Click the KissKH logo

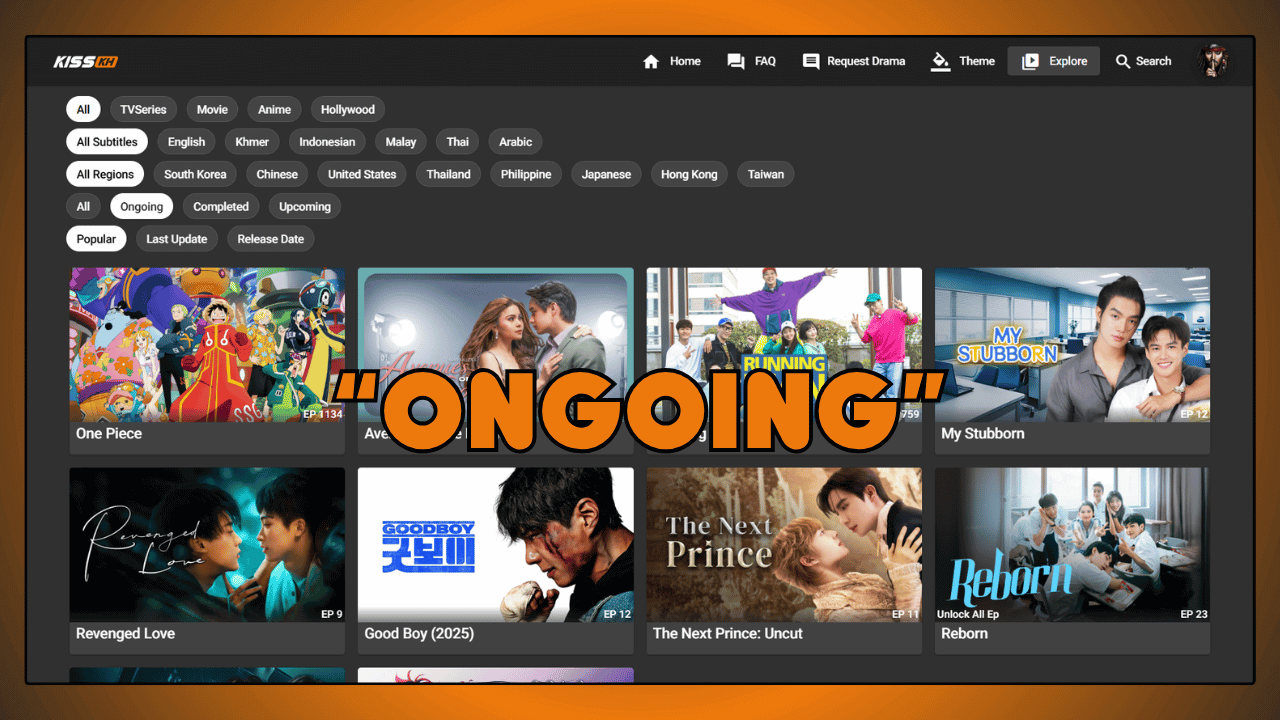tap(86, 62)
